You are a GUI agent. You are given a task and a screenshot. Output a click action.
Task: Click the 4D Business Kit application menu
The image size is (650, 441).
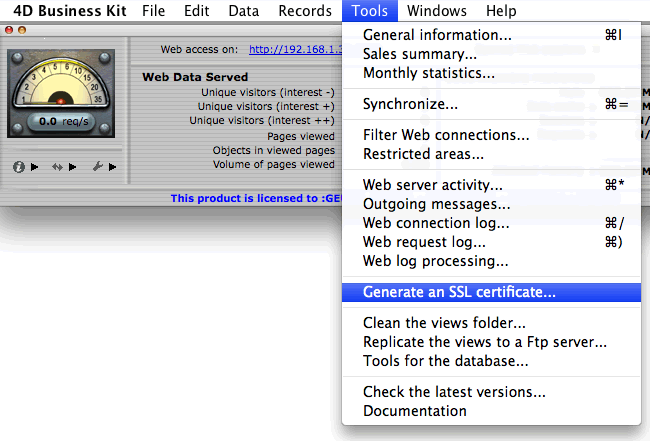69,11
